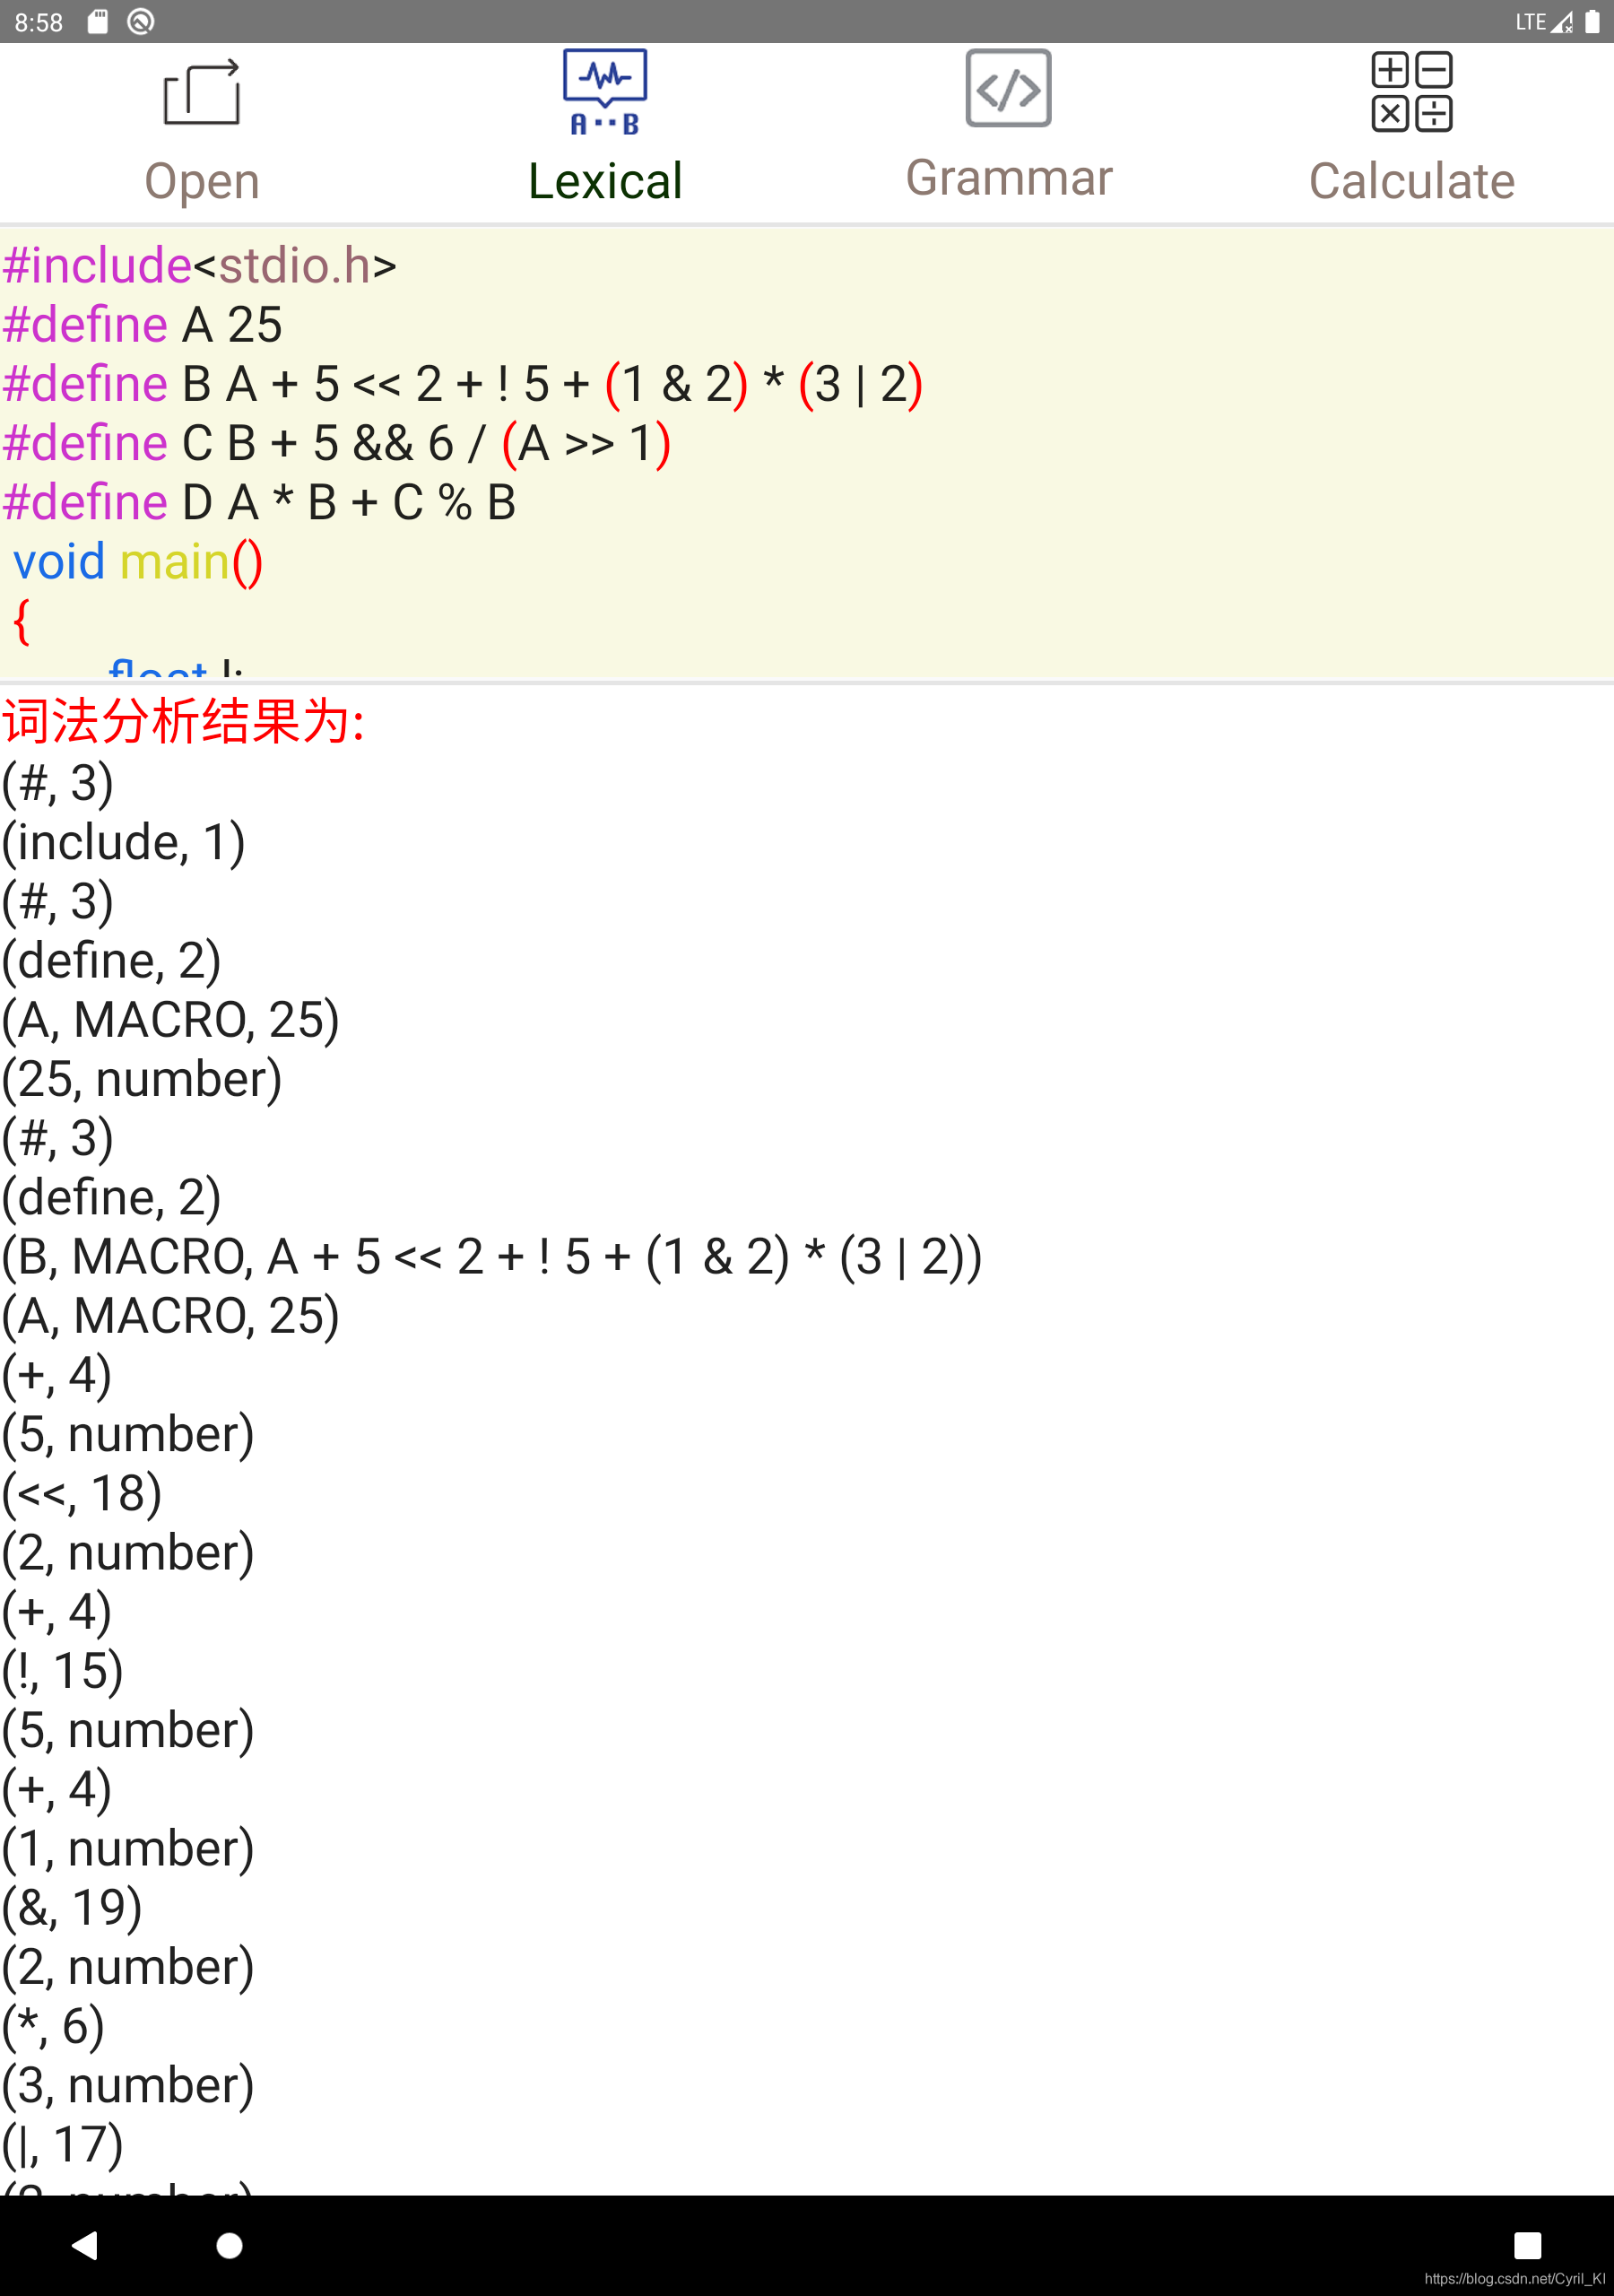Tap the LTE signal indicator
This screenshot has height=2296, width=1614.
1543,21
